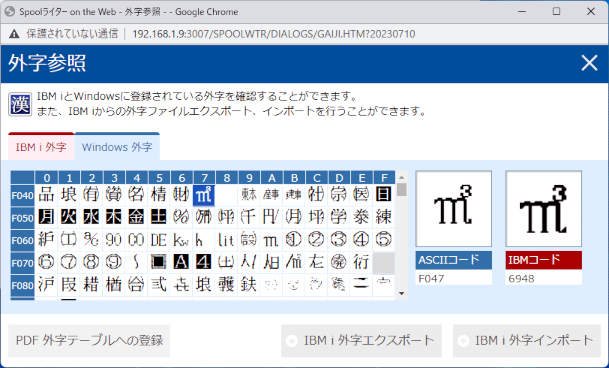Select the circled 5 glyph in row F060
Image resolution: width=609 pixels, height=368 pixels.
[x=384, y=240]
